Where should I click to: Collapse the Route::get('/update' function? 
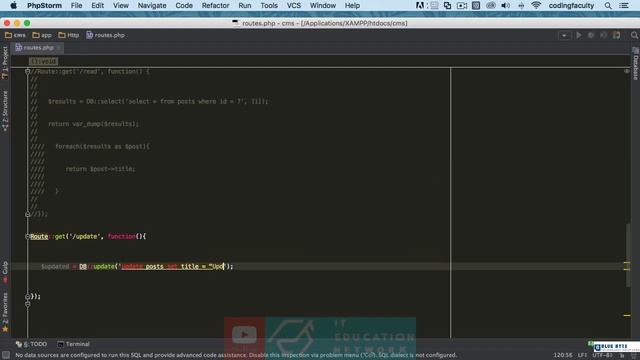[28, 236]
